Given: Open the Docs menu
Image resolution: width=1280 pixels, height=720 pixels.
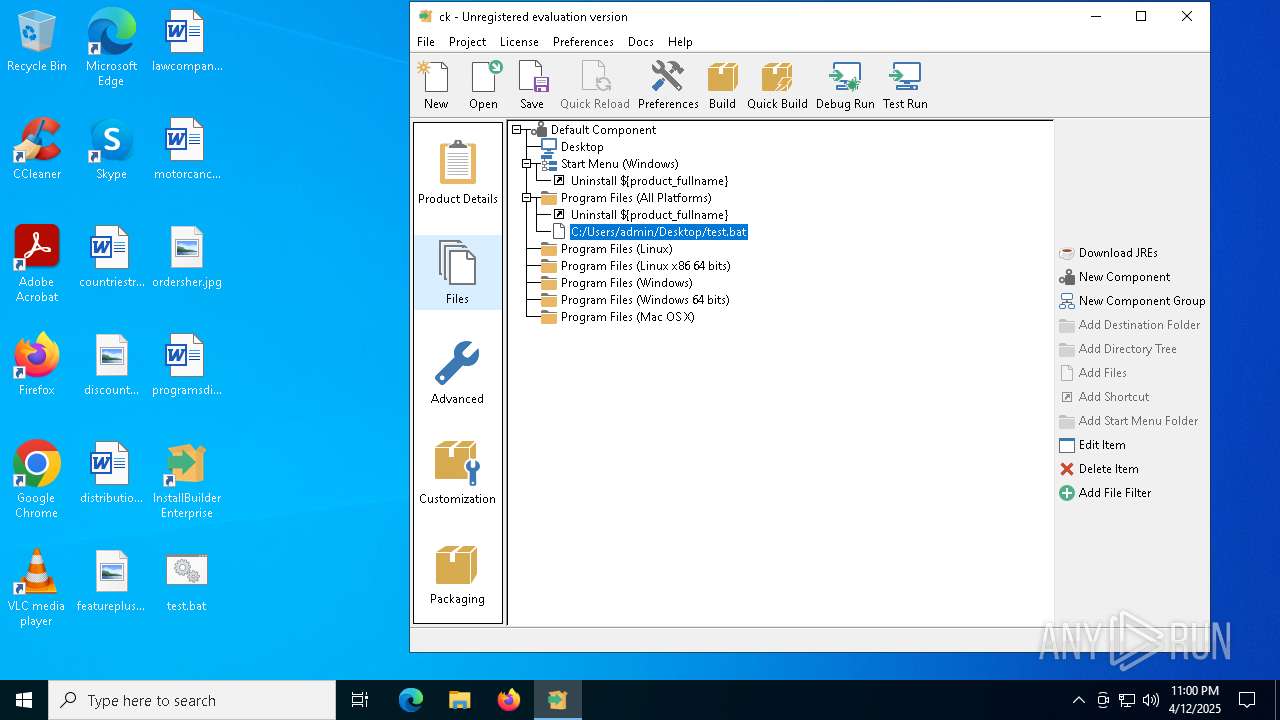Looking at the screenshot, I should (x=641, y=42).
